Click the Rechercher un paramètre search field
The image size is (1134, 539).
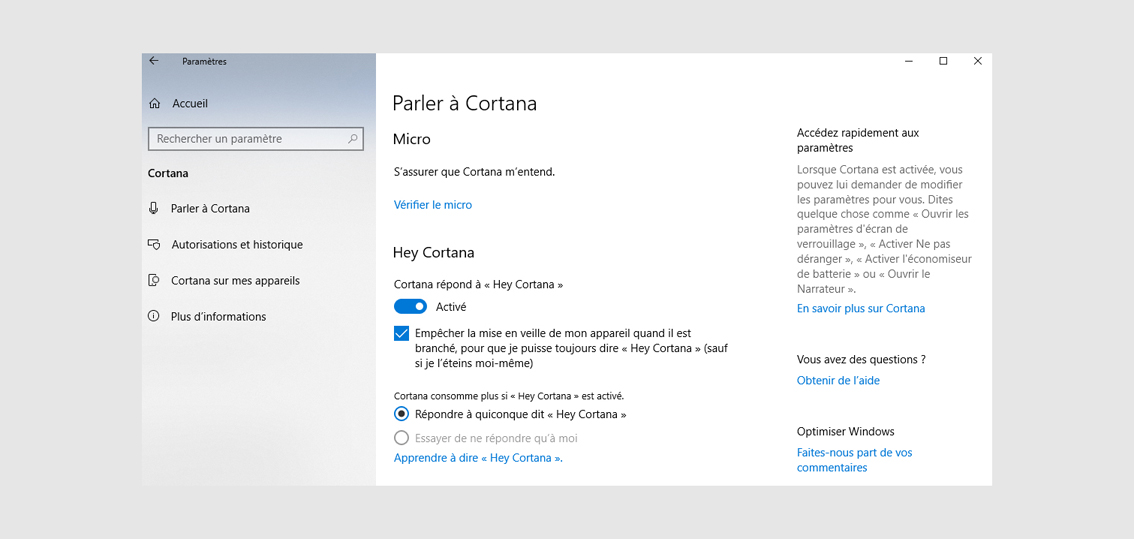pos(256,138)
